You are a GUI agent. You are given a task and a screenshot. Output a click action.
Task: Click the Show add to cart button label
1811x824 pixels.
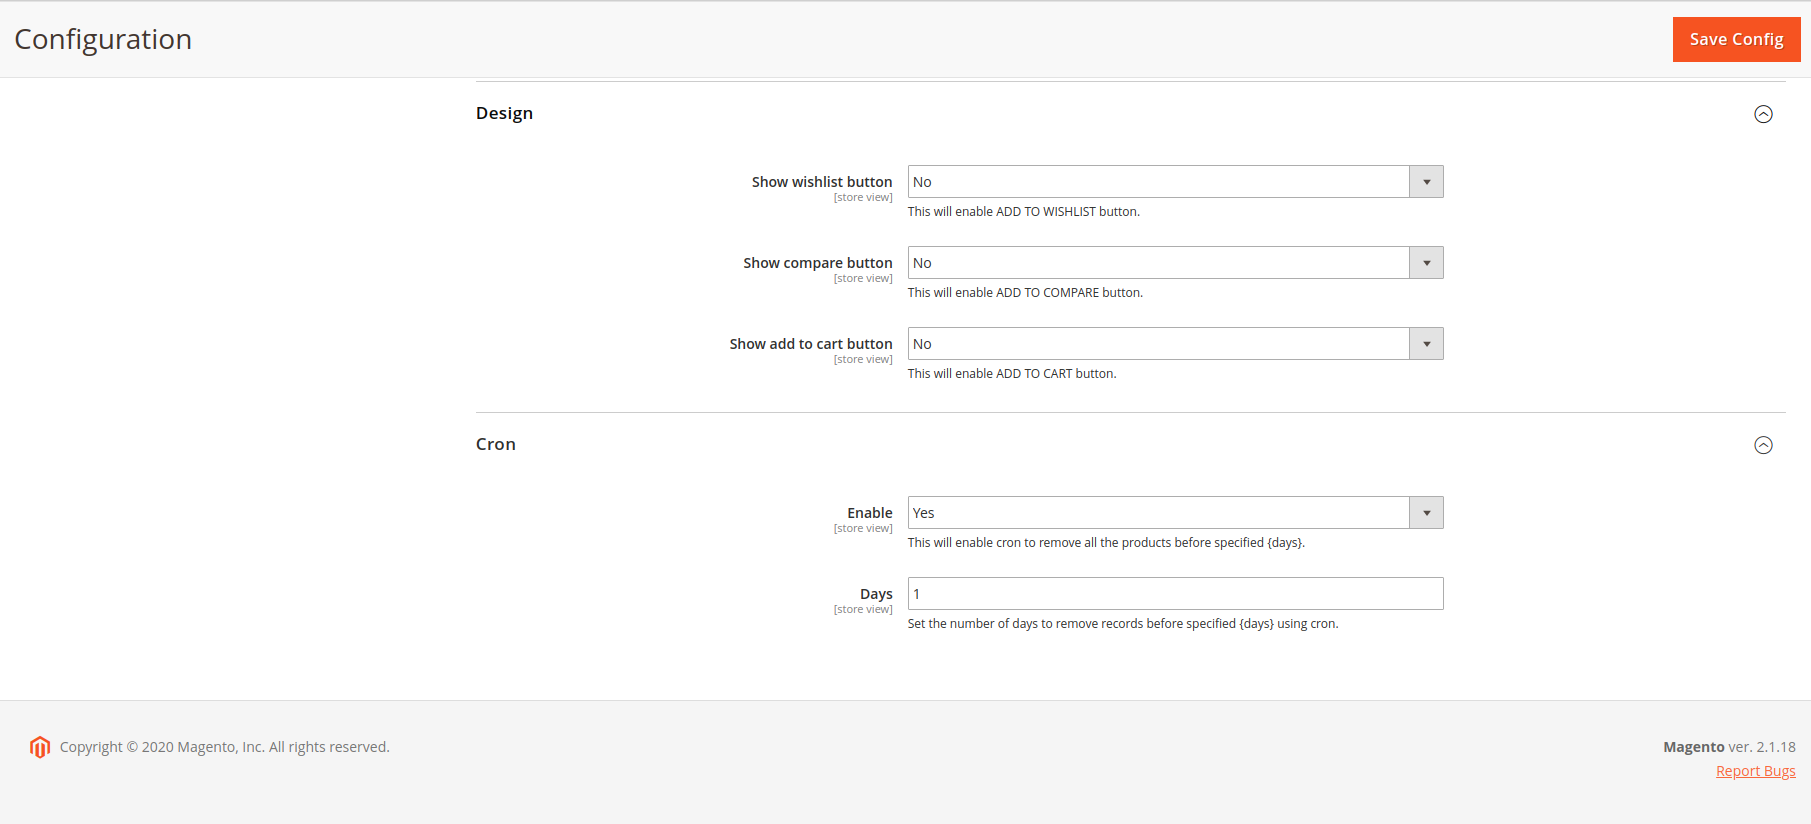pyautogui.click(x=810, y=344)
